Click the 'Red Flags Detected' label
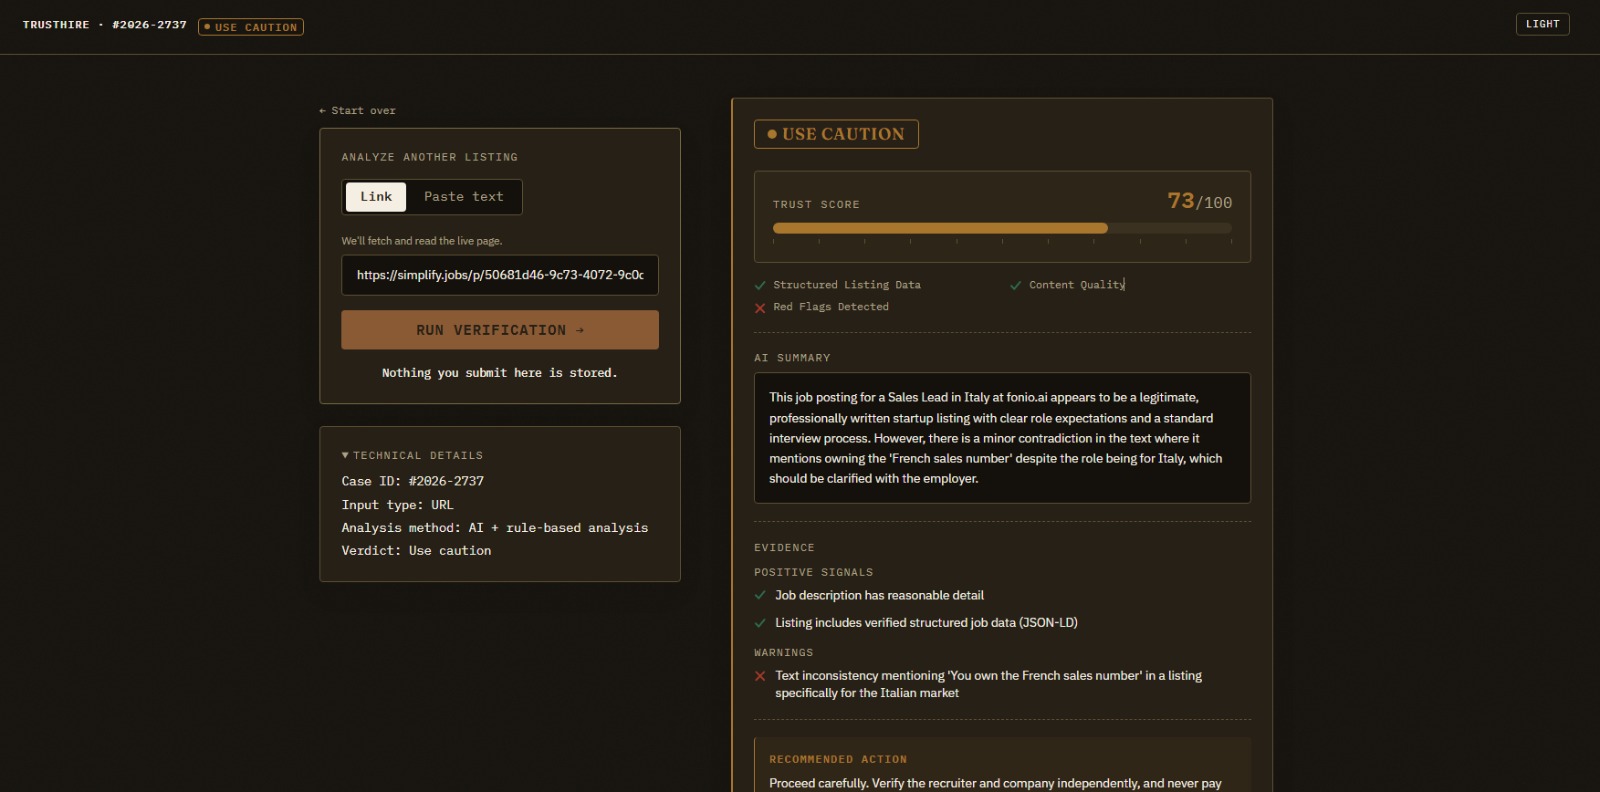This screenshot has height=792, width=1600. coord(831,307)
